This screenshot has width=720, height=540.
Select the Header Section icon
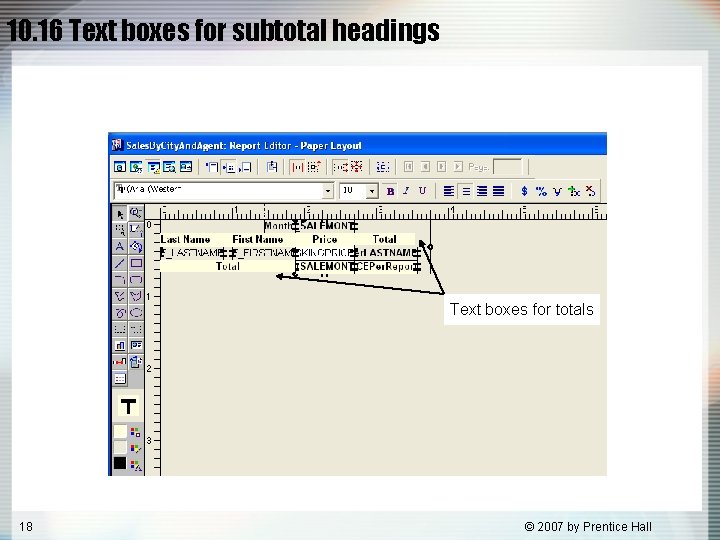click(x=212, y=167)
